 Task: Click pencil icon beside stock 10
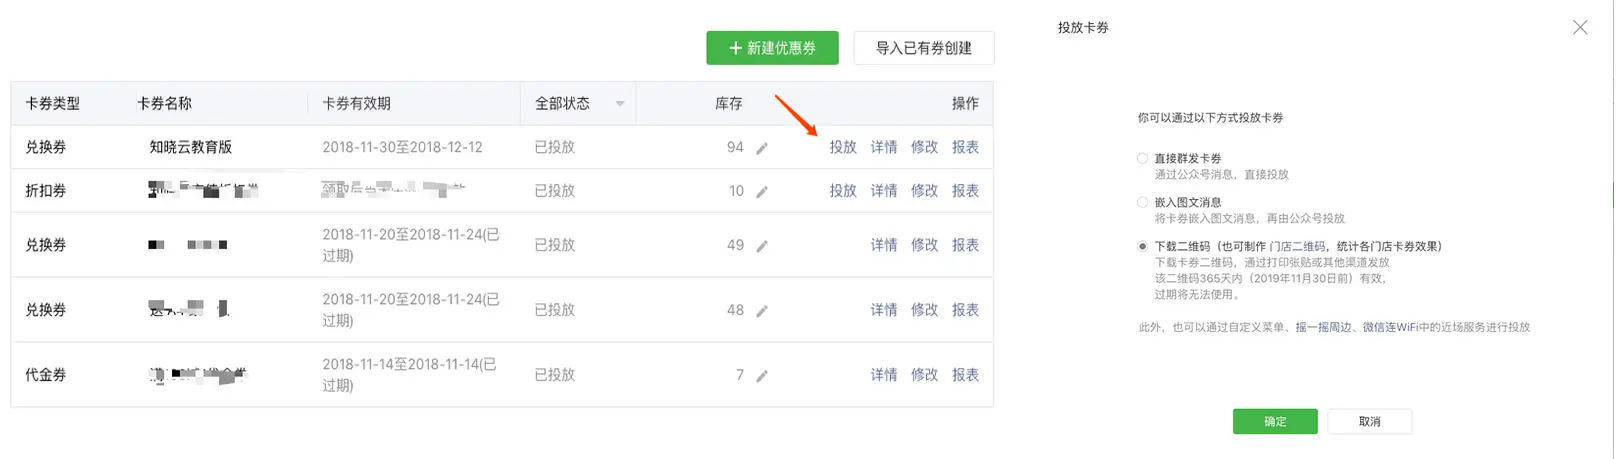[x=762, y=192]
